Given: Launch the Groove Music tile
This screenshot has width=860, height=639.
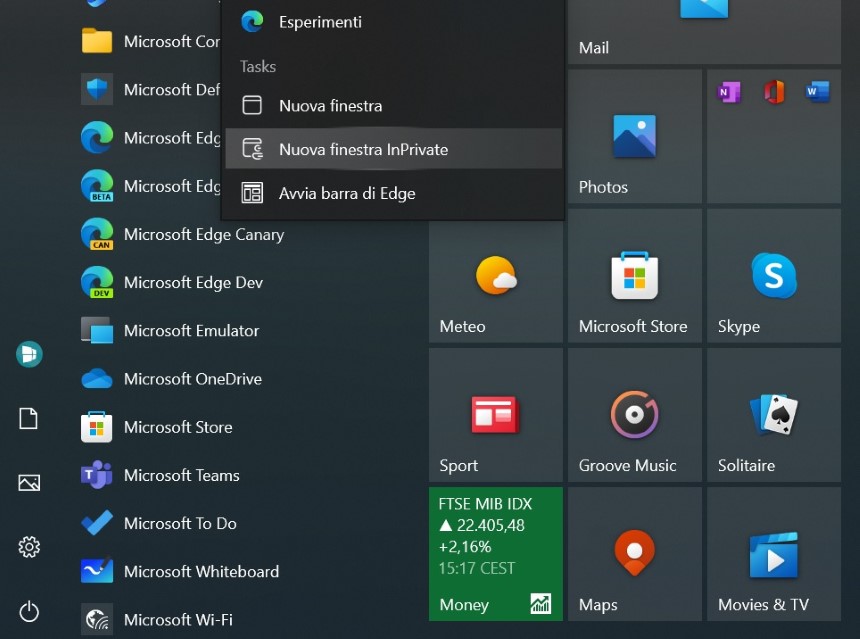Looking at the screenshot, I should point(635,415).
